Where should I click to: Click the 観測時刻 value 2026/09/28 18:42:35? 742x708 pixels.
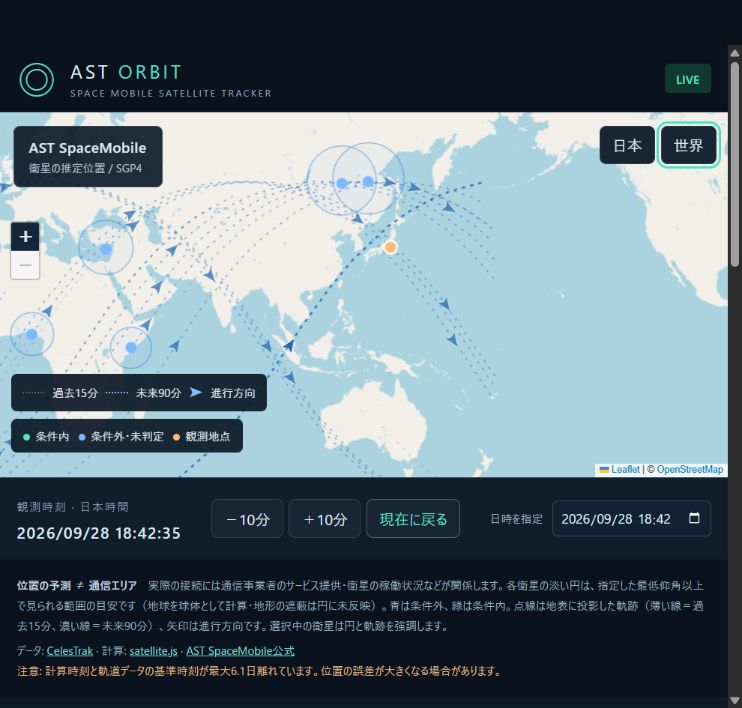pos(98,533)
